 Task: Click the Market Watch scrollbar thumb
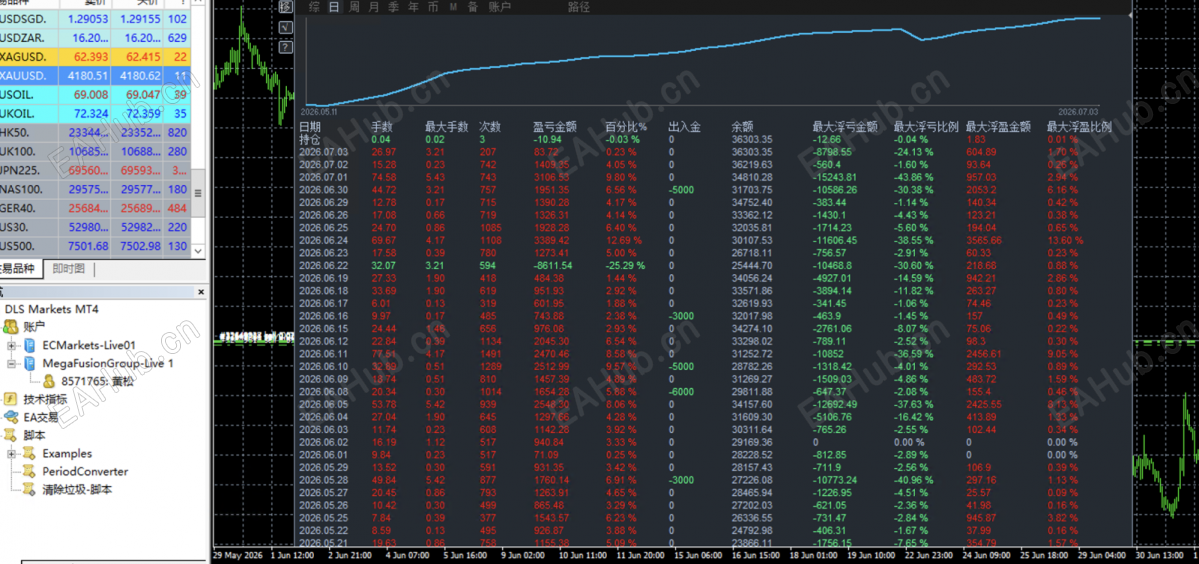click(199, 194)
